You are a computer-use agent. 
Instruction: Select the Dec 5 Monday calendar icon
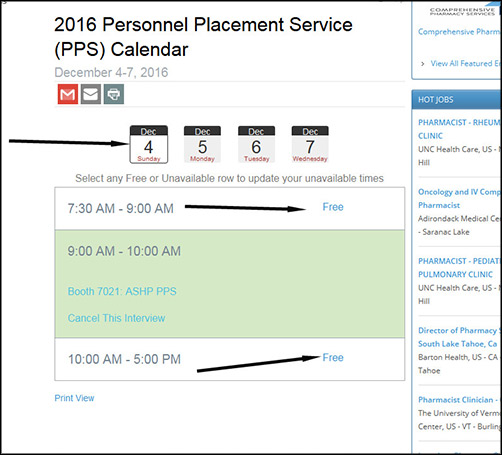[x=202, y=144]
